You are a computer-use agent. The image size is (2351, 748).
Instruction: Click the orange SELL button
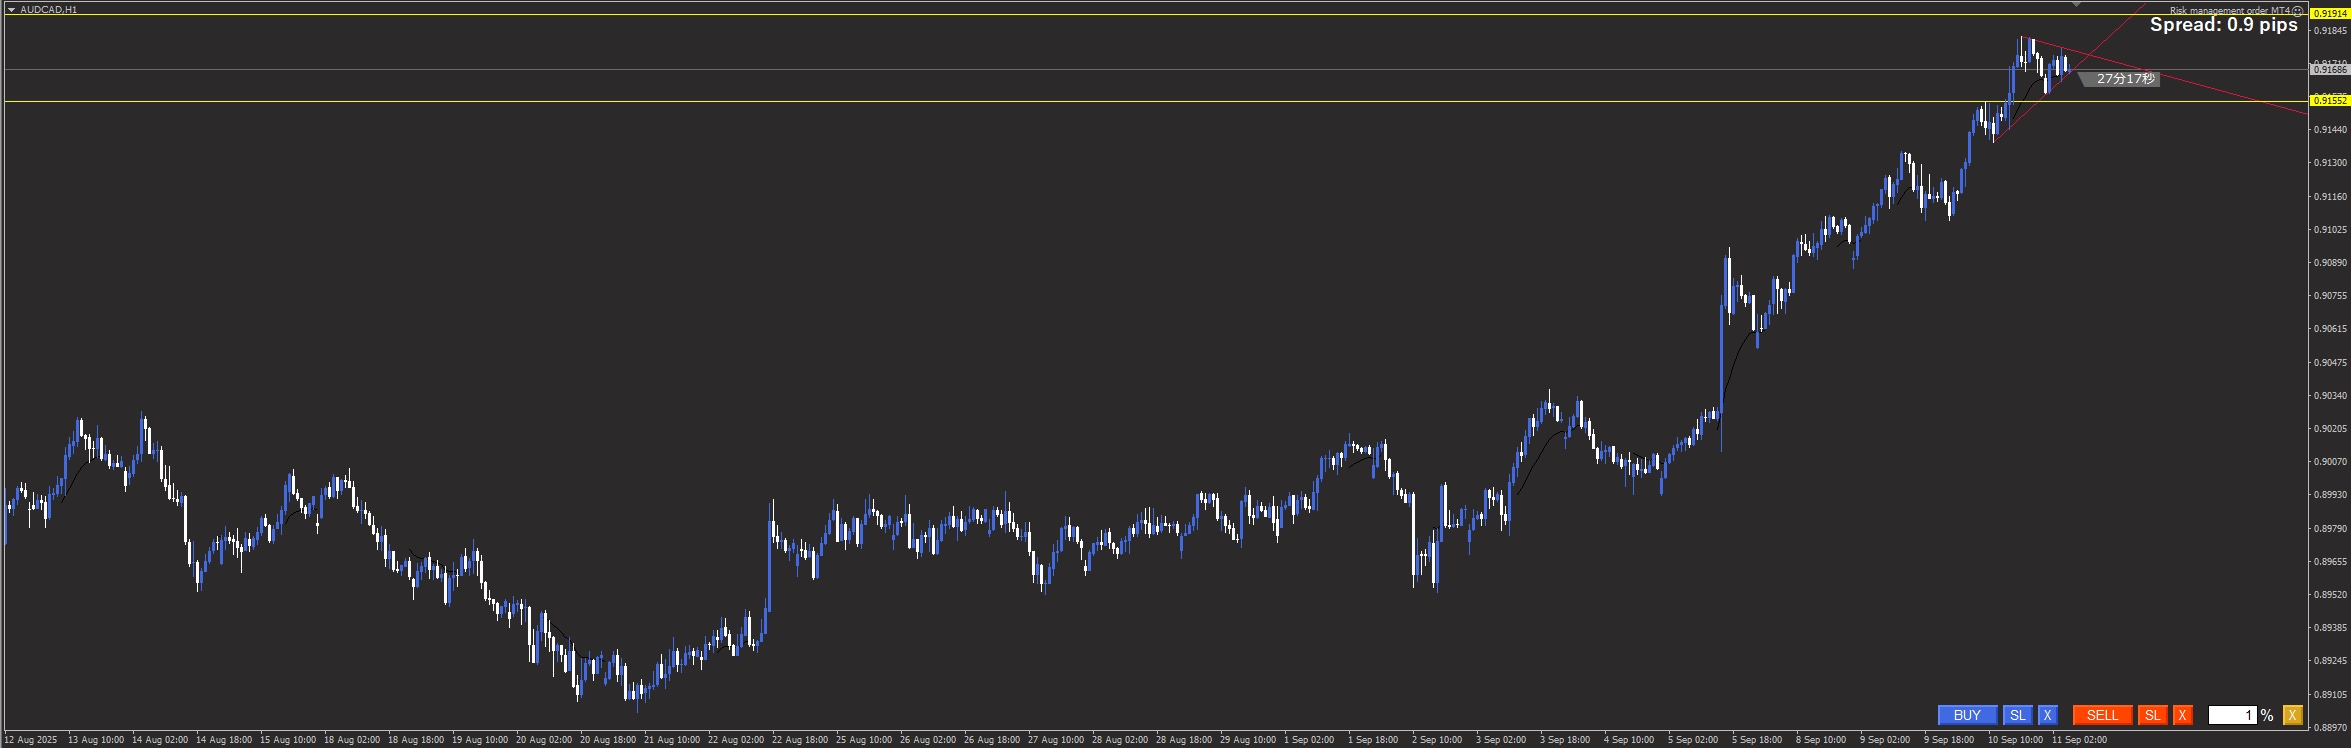[x=2102, y=715]
